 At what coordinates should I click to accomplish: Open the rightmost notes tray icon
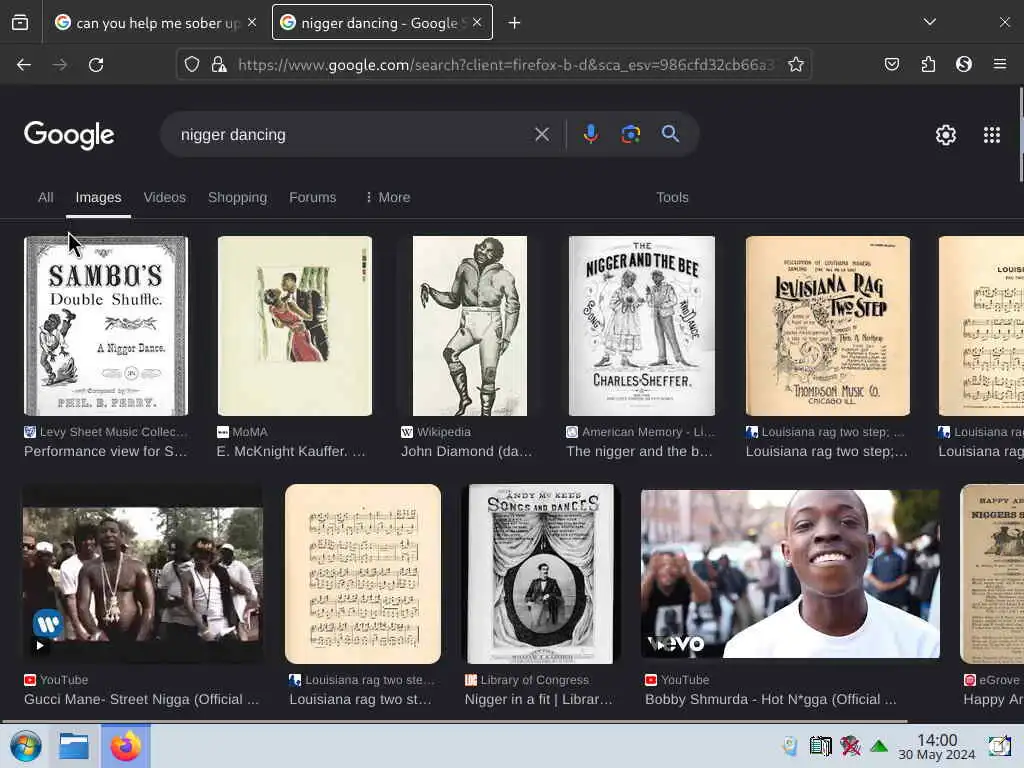(x=999, y=746)
